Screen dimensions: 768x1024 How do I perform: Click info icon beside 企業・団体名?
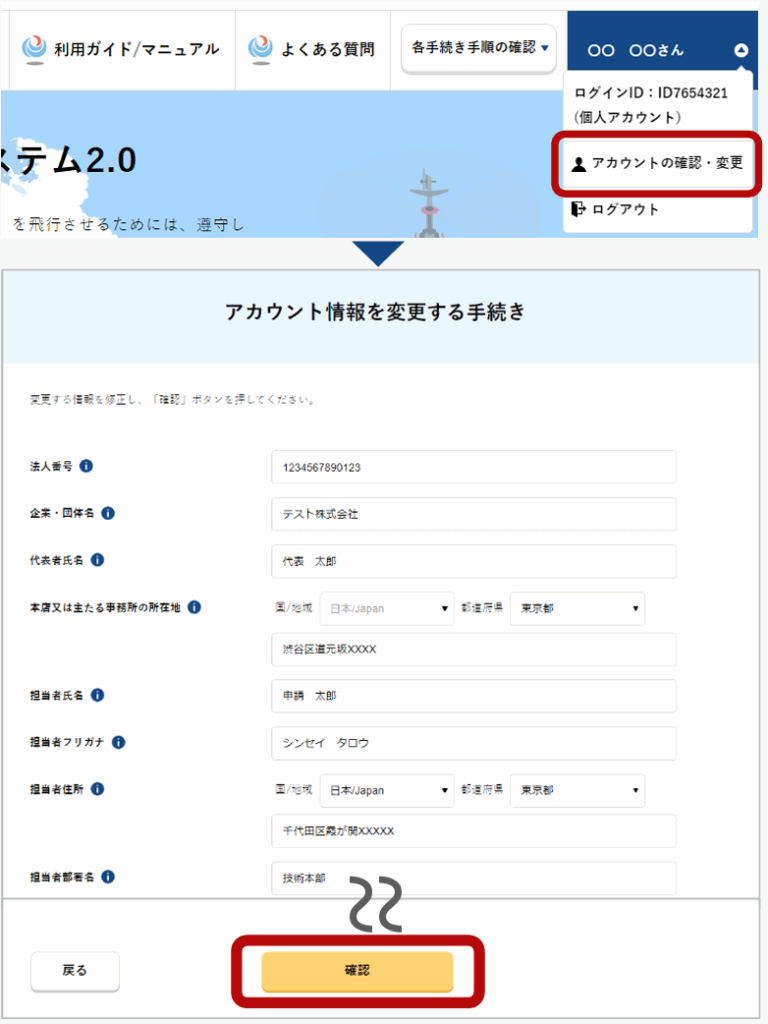point(108,514)
